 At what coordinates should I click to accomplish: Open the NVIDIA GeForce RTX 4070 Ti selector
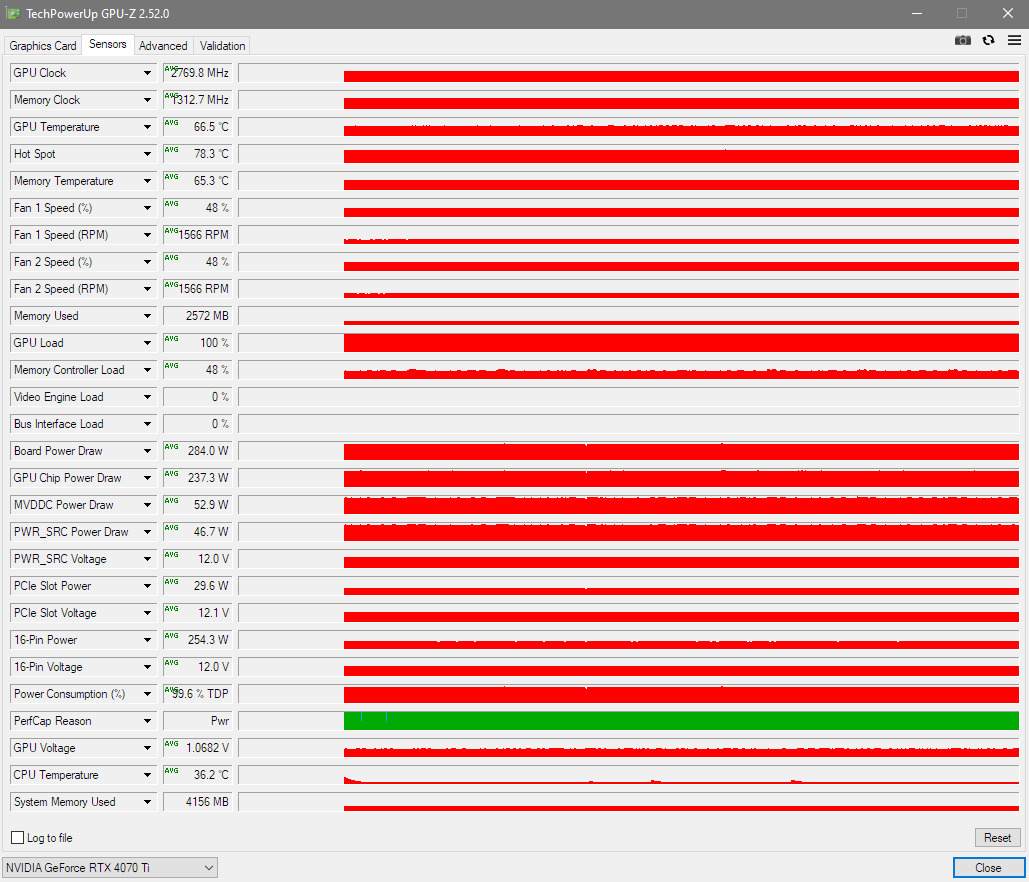click(110, 868)
